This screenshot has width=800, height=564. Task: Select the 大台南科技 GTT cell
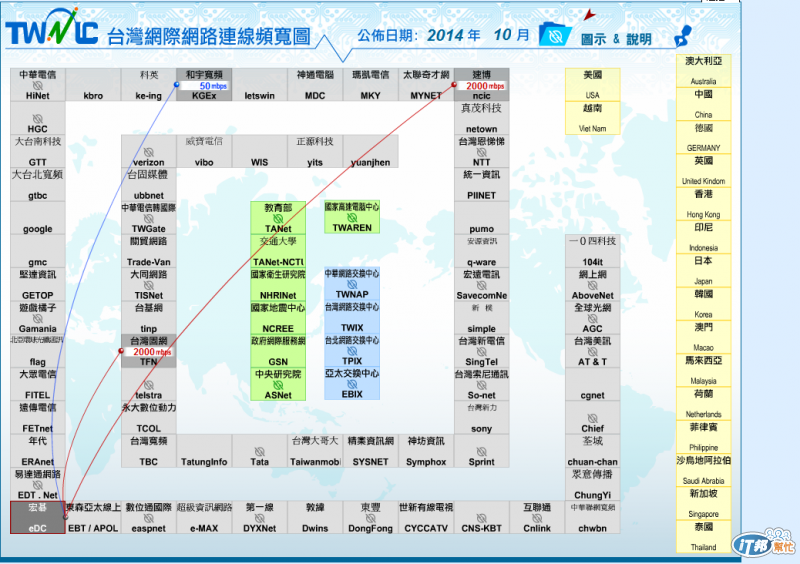[38, 151]
